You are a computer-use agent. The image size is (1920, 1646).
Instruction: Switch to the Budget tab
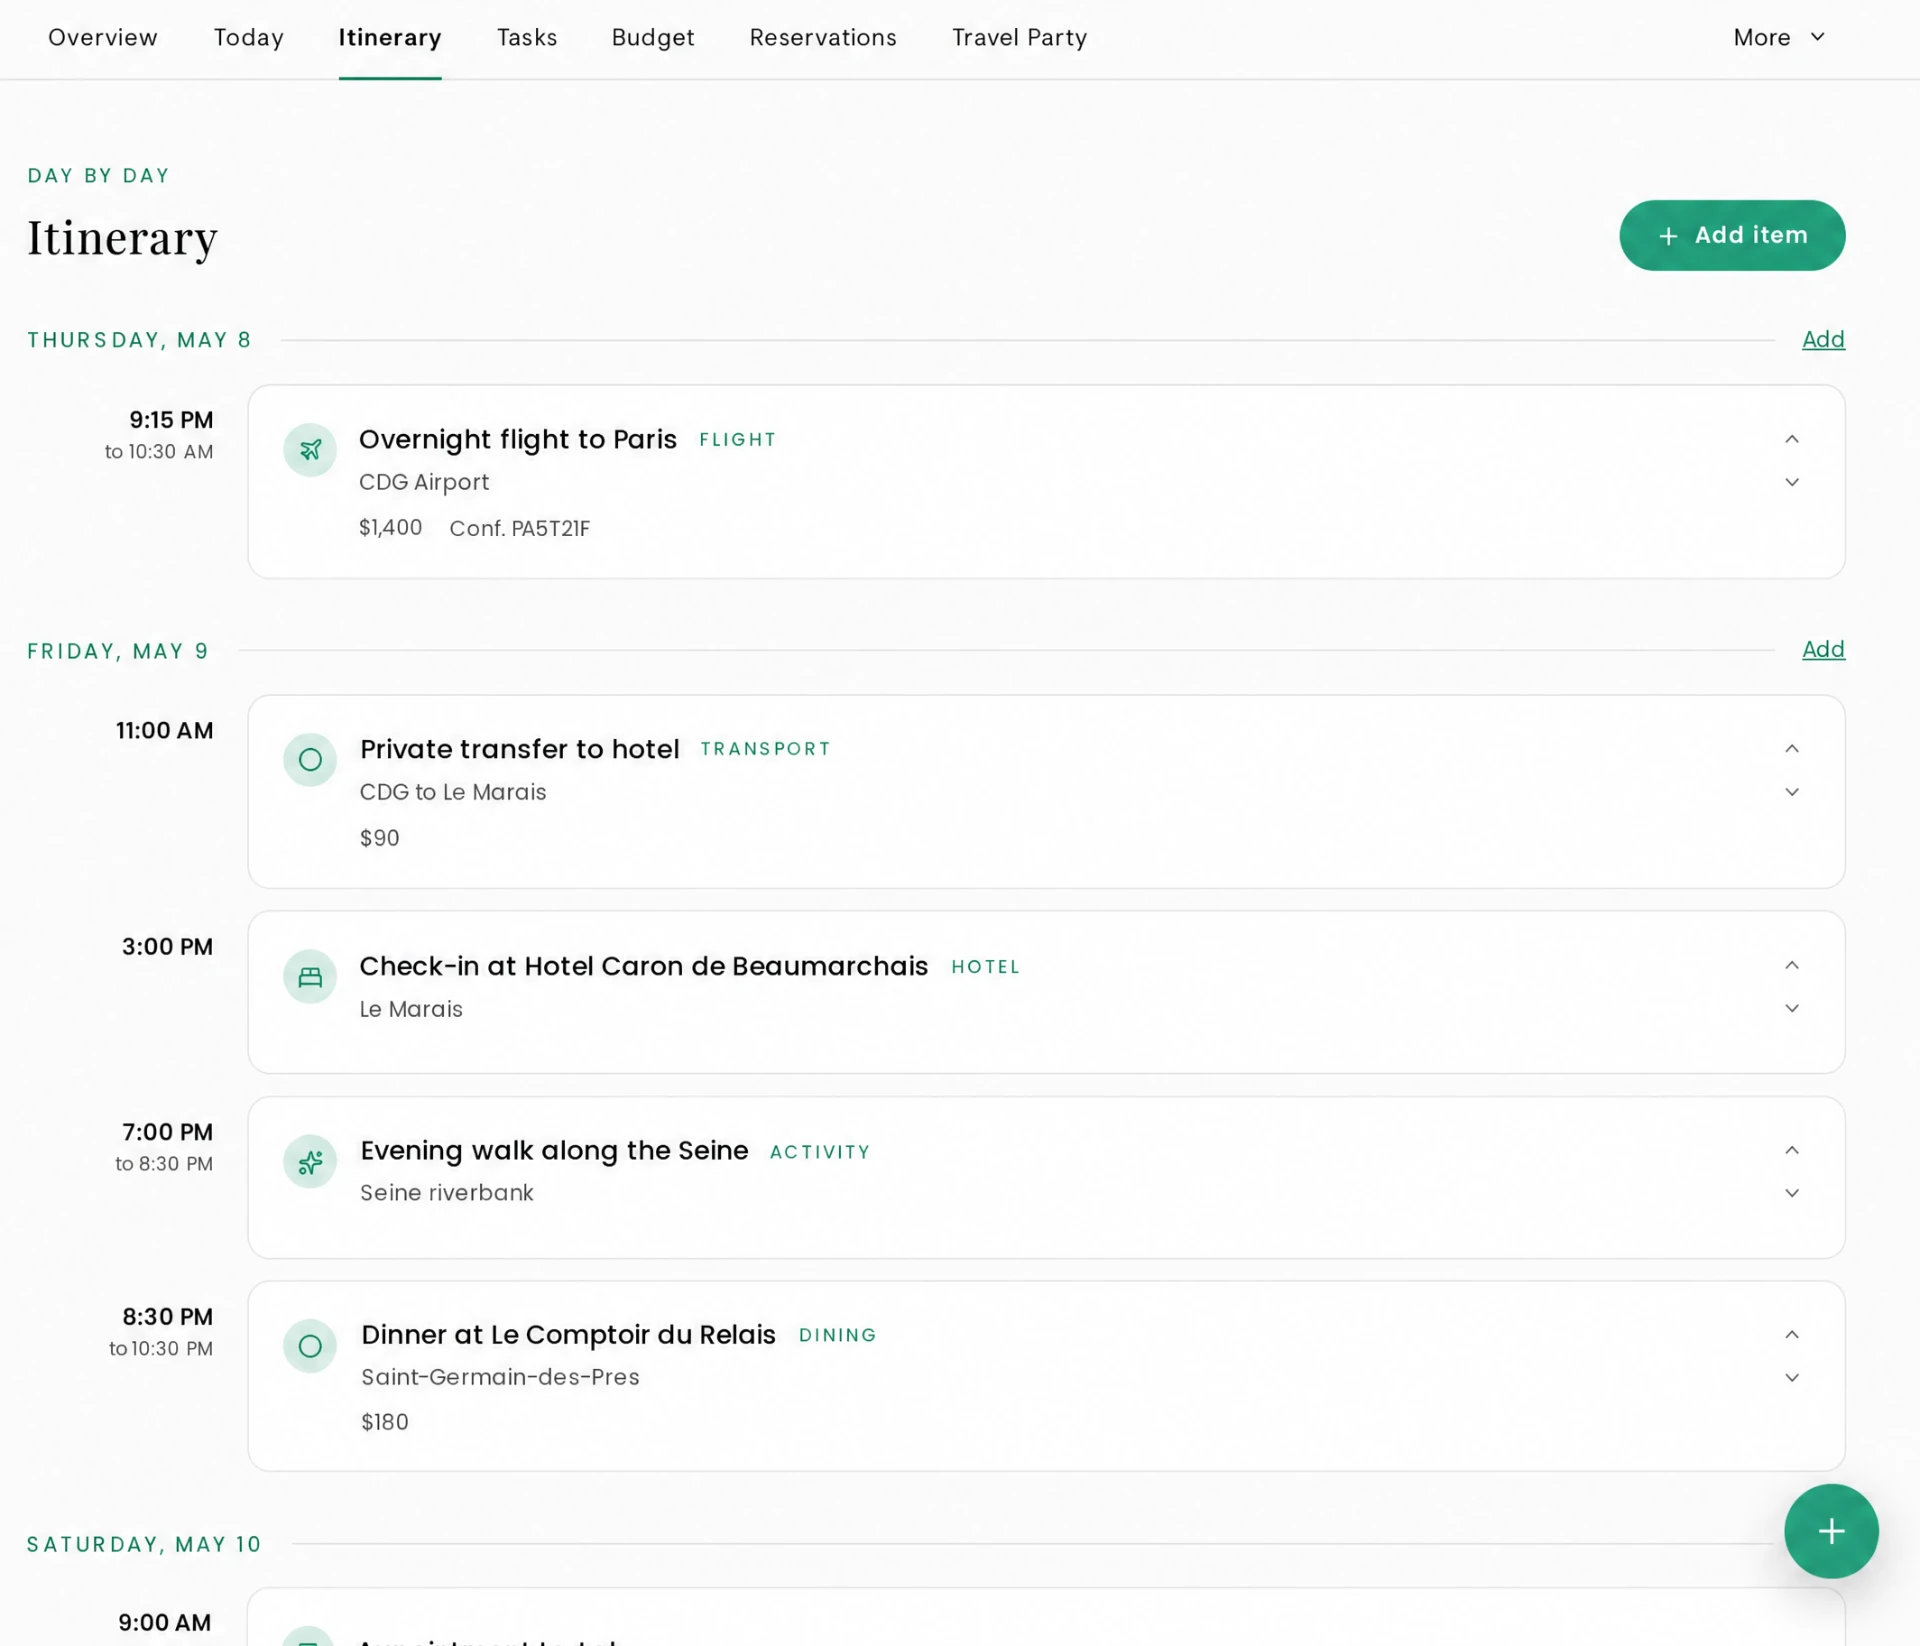point(653,38)
